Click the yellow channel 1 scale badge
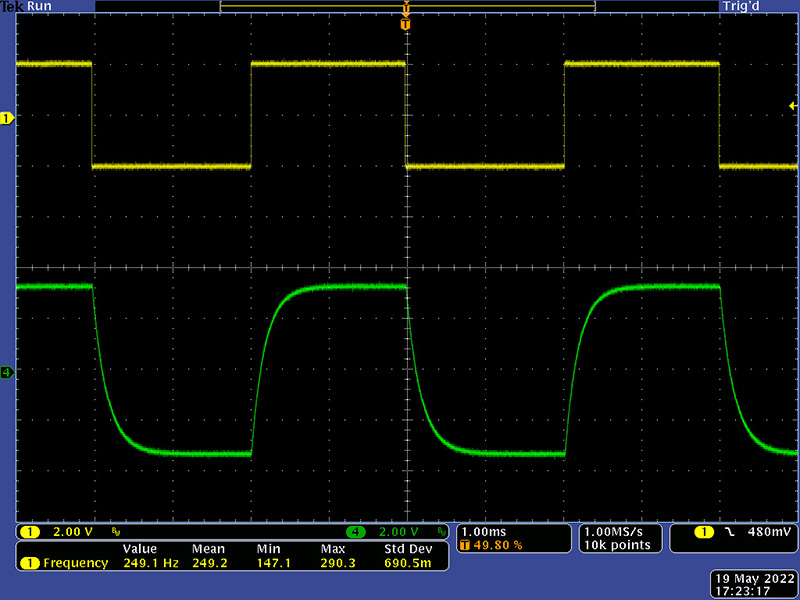Image resolution: width=800 pixels, height=600 pixels. tap(30, 531)
